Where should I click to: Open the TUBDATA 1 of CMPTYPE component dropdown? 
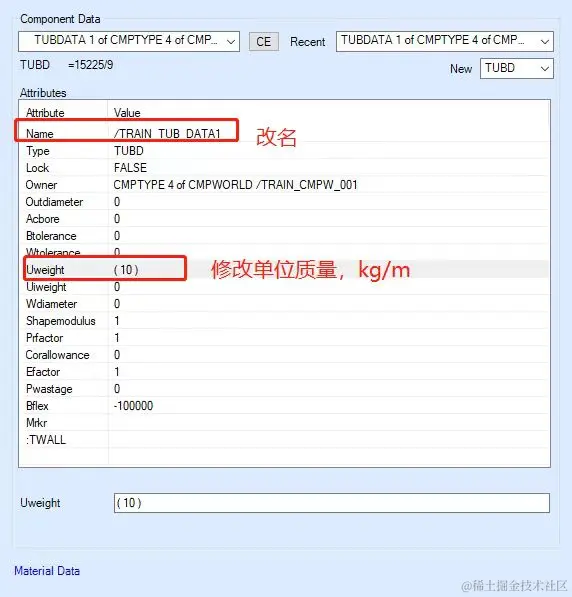129,41
